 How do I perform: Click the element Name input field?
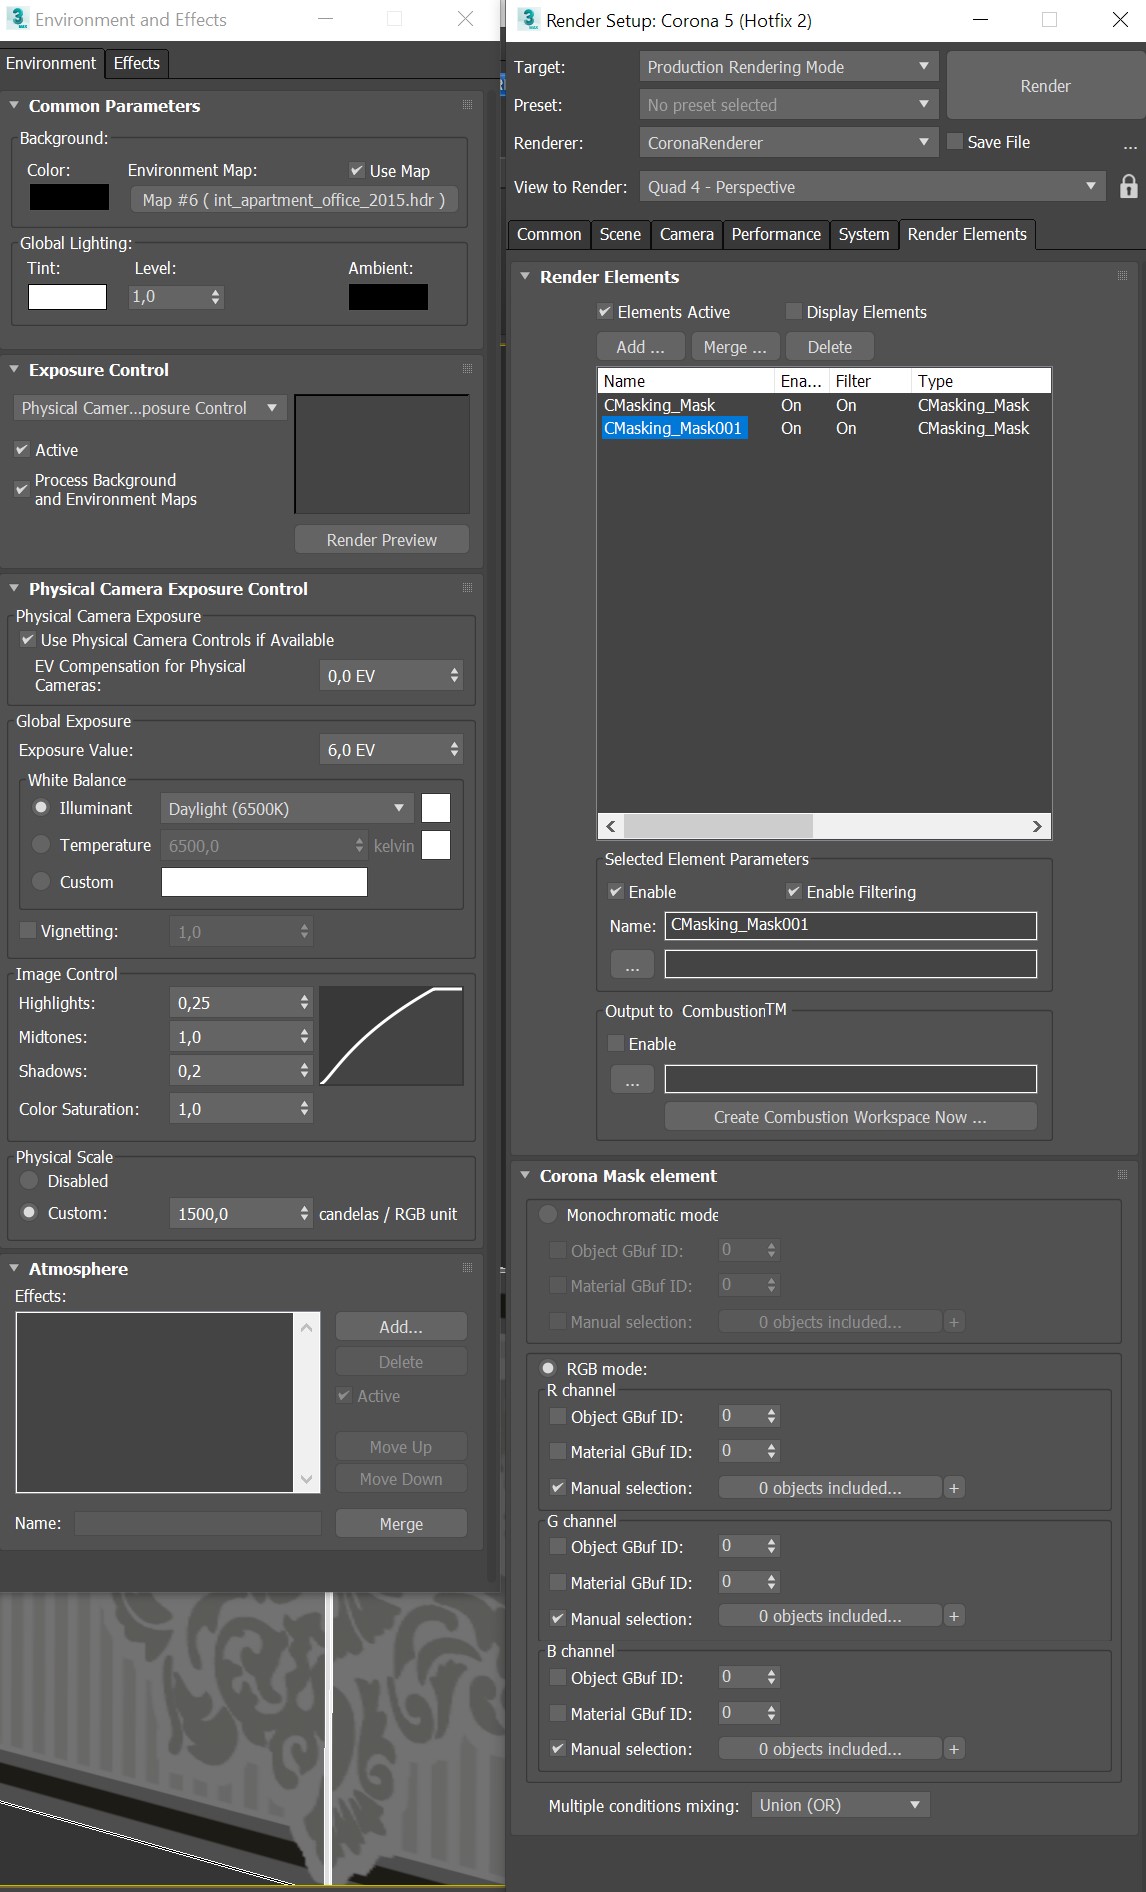pyautogui.click(x=850, y=925)
